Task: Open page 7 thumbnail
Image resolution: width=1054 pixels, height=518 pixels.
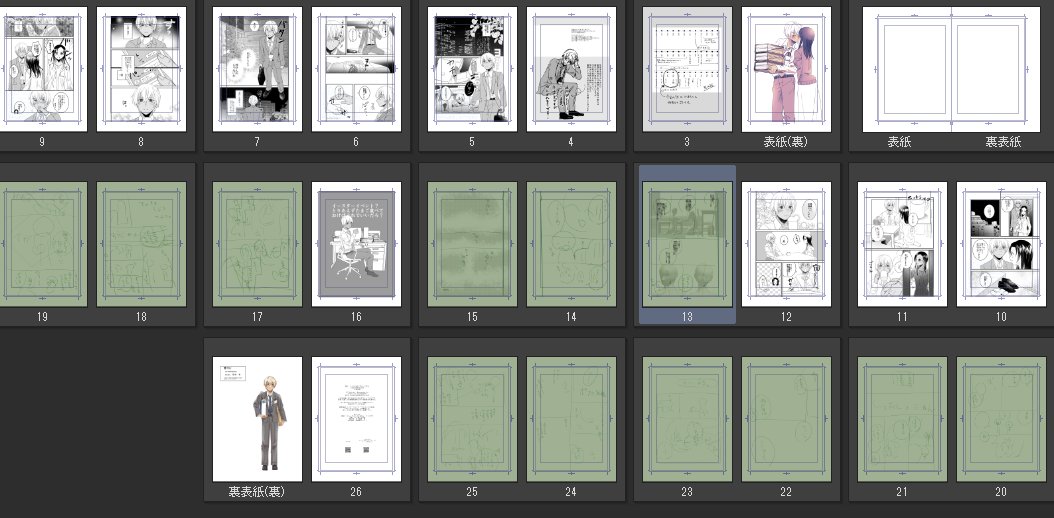Action: 257,69
